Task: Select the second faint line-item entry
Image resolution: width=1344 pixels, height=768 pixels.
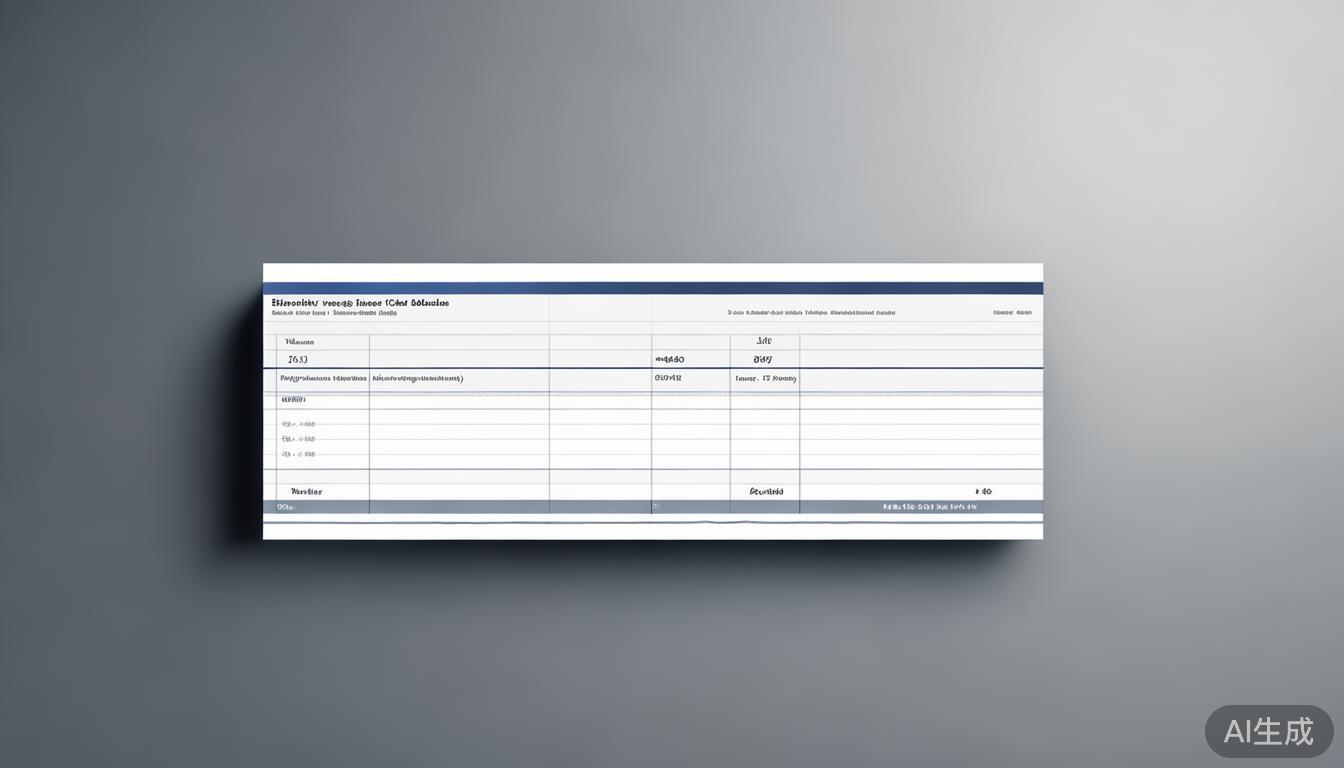Action: coord(298,439)
